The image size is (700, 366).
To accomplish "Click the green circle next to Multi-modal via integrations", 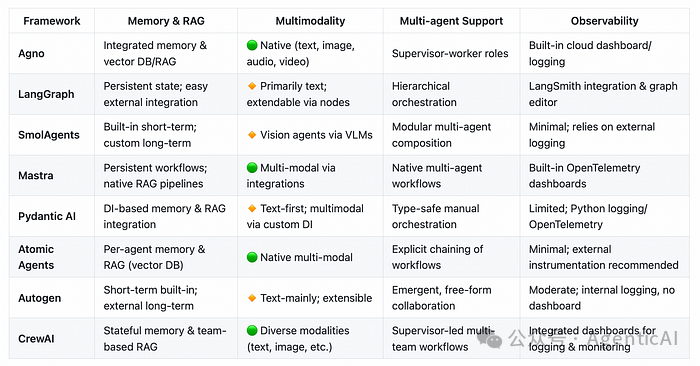I will pyautogui.click(x=252, y=167).
